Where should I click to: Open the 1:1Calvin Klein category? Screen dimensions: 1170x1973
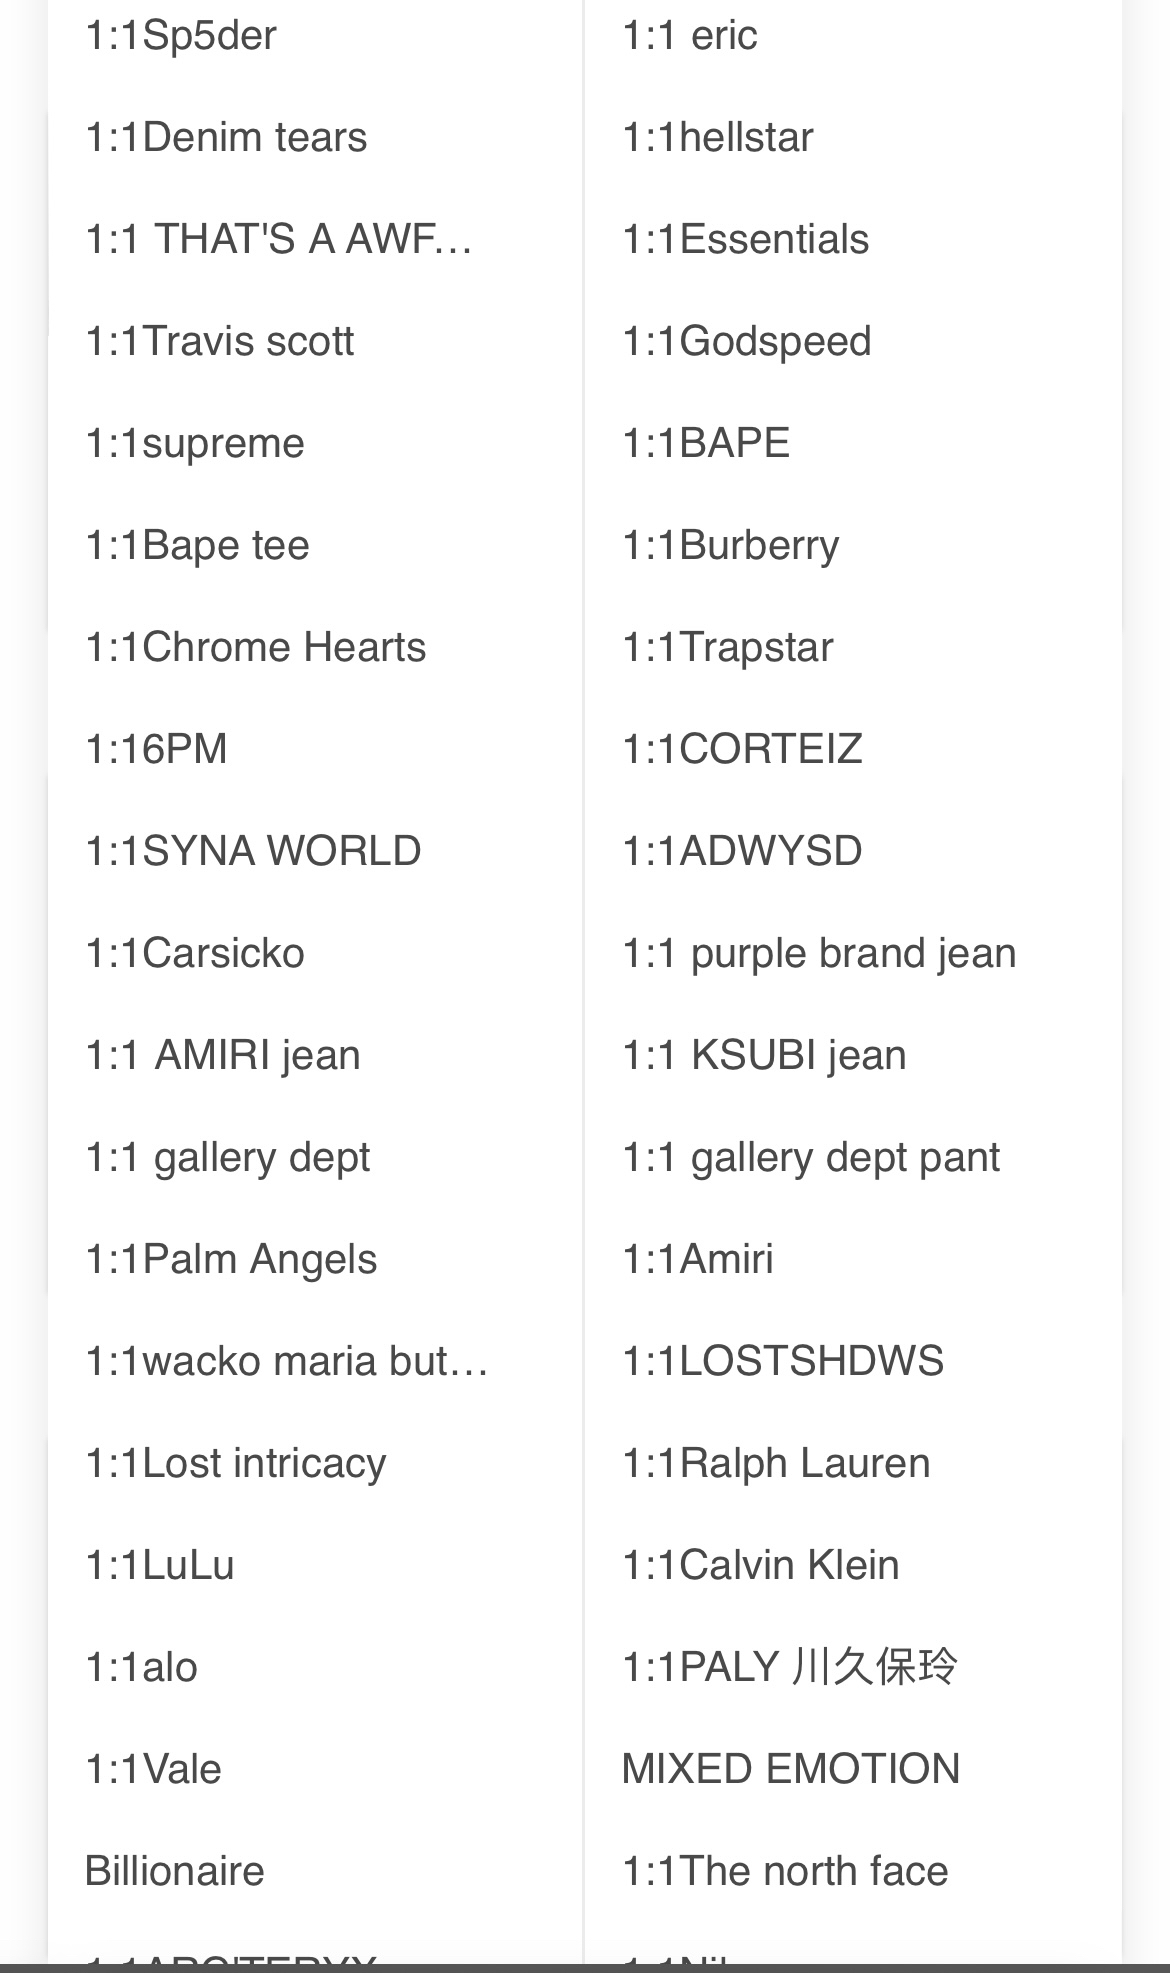pos(760,1566)
